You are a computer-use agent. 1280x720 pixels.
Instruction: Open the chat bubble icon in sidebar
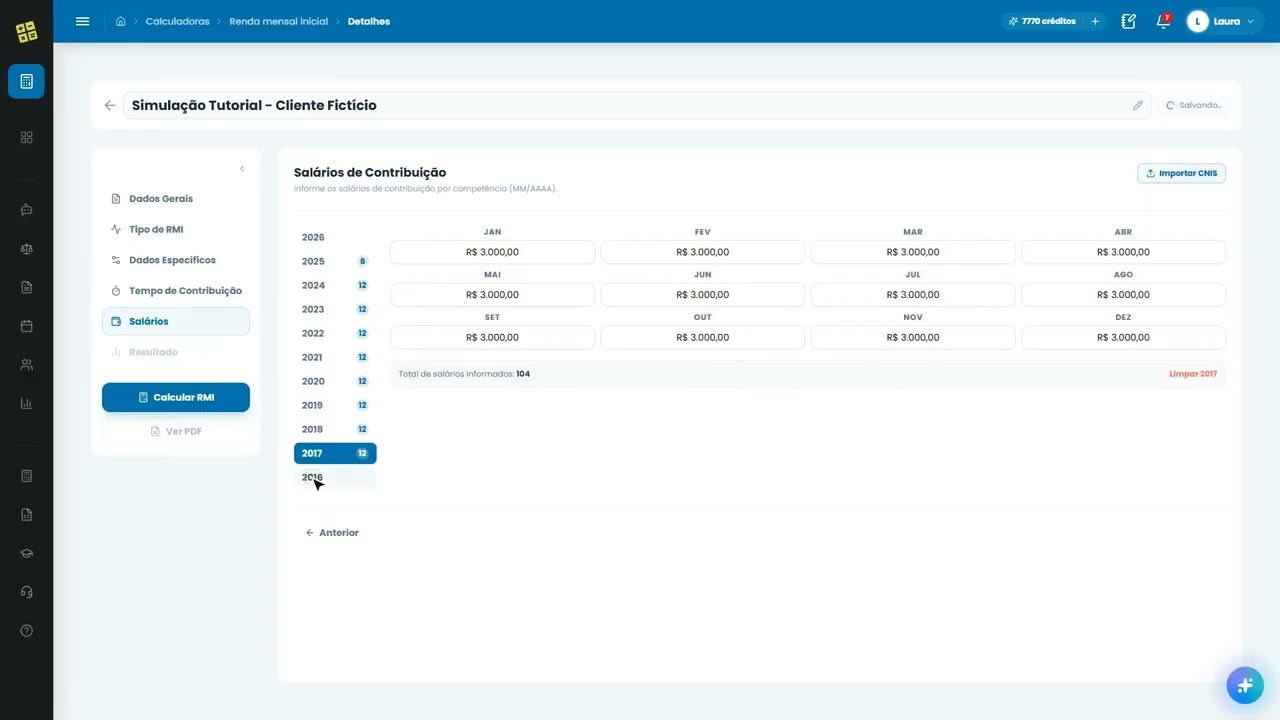tap(27, 210)
